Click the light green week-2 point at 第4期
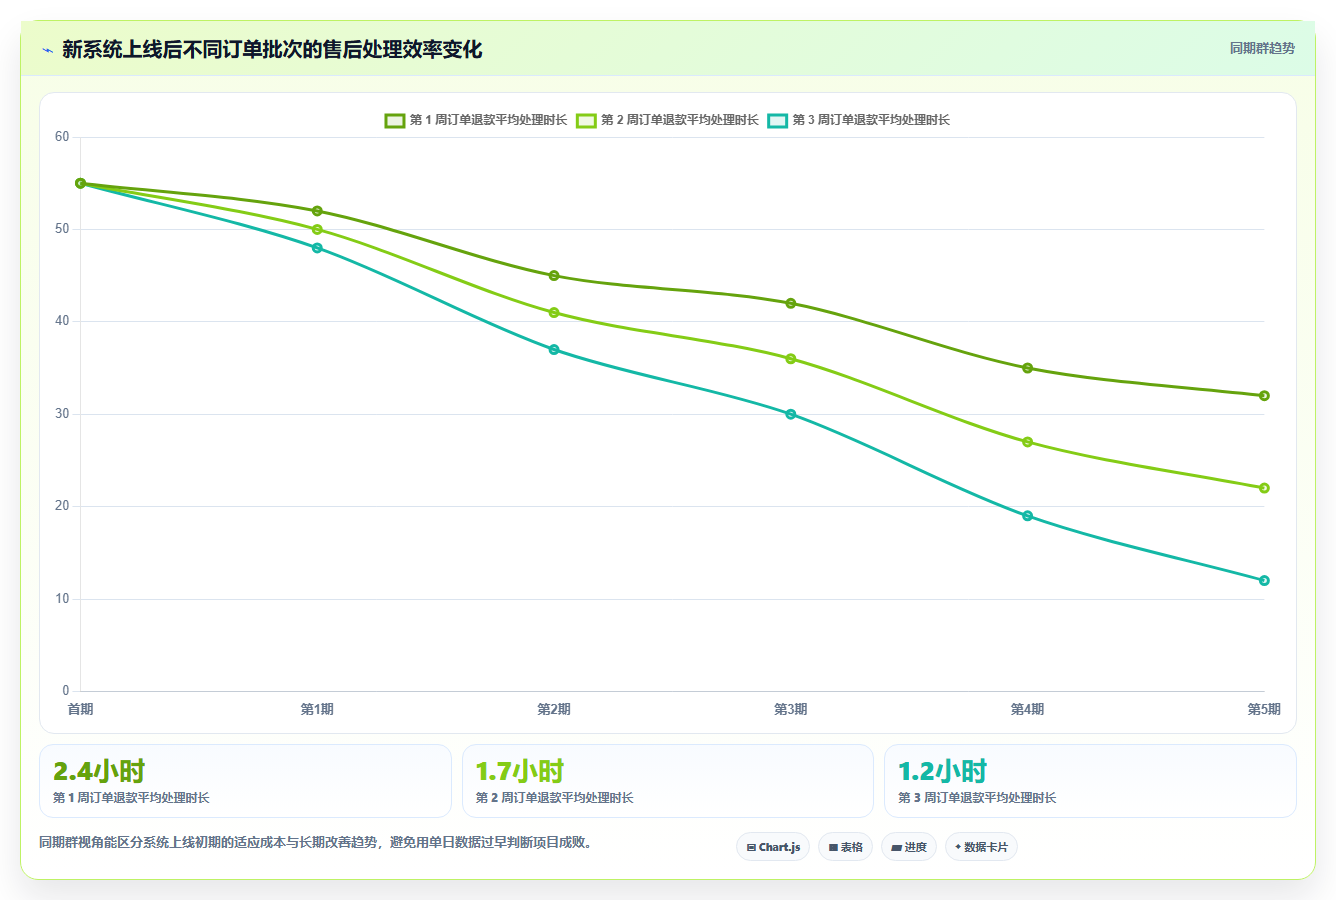1336x900 pixels. (1027, 442)
